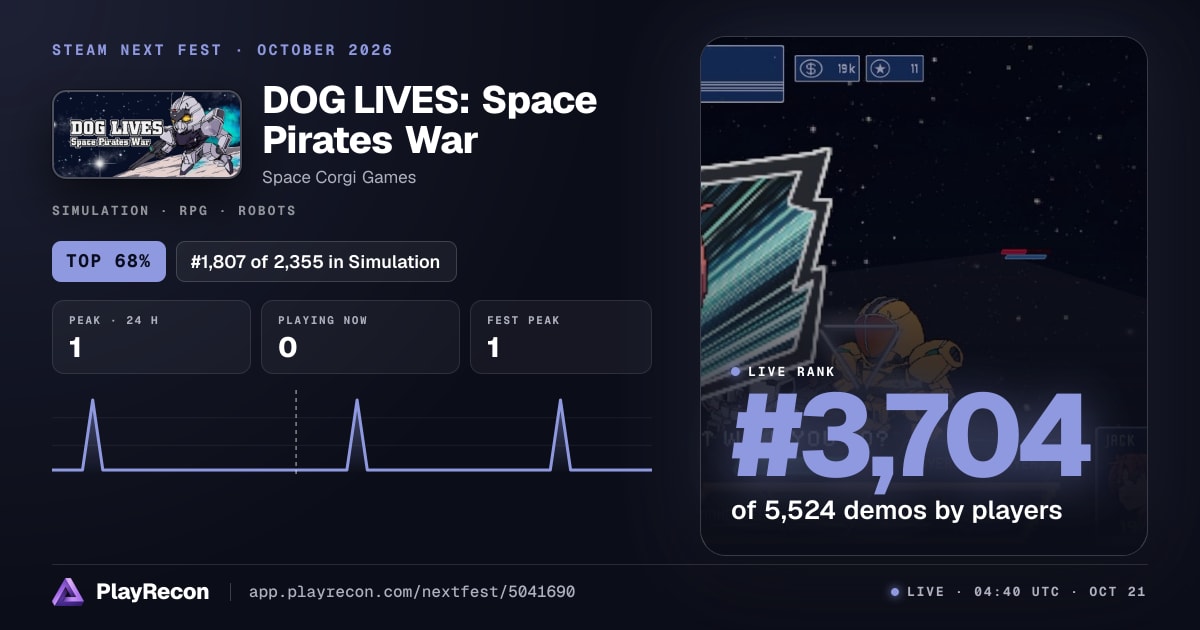Viewport: 1200px width, 630px height.
Task: Open the DOG LIVES game capsule thumbnail
Action: pyautogui.click(x=147, y=135)
